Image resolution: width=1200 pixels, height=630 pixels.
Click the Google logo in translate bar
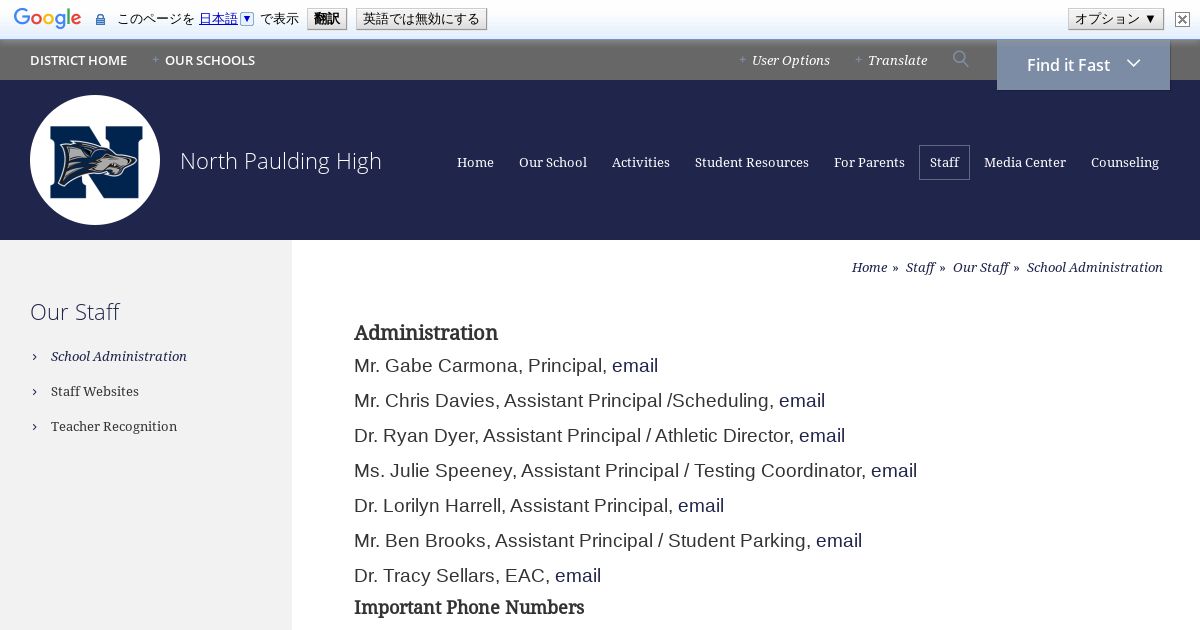click(47, 19)
